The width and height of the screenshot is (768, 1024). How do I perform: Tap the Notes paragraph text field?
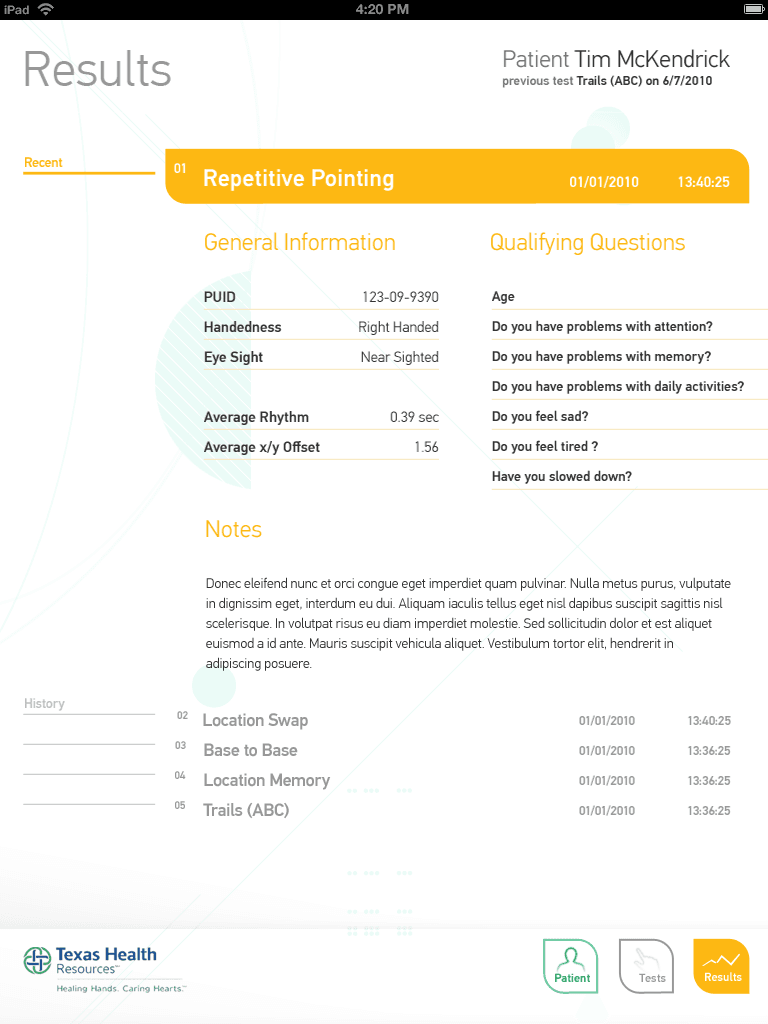pyautogui.click(x=468, y=623)
